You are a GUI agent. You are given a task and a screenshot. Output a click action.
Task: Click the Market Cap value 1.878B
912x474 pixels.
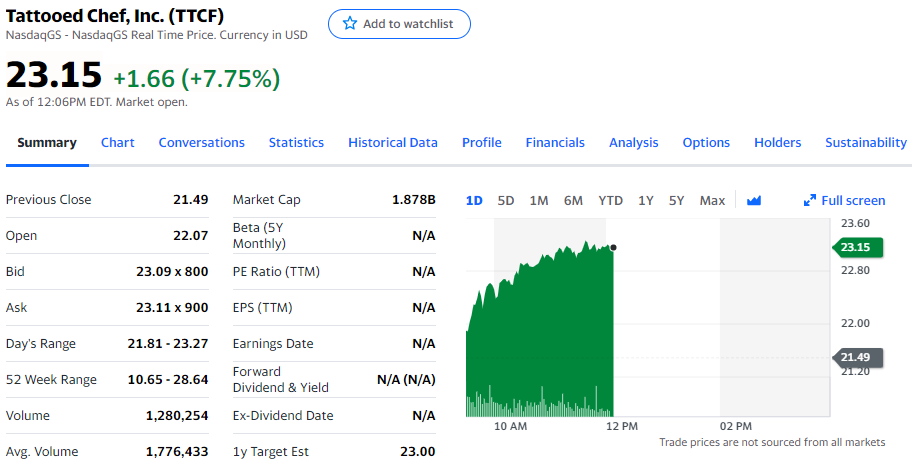click(414, 199)
